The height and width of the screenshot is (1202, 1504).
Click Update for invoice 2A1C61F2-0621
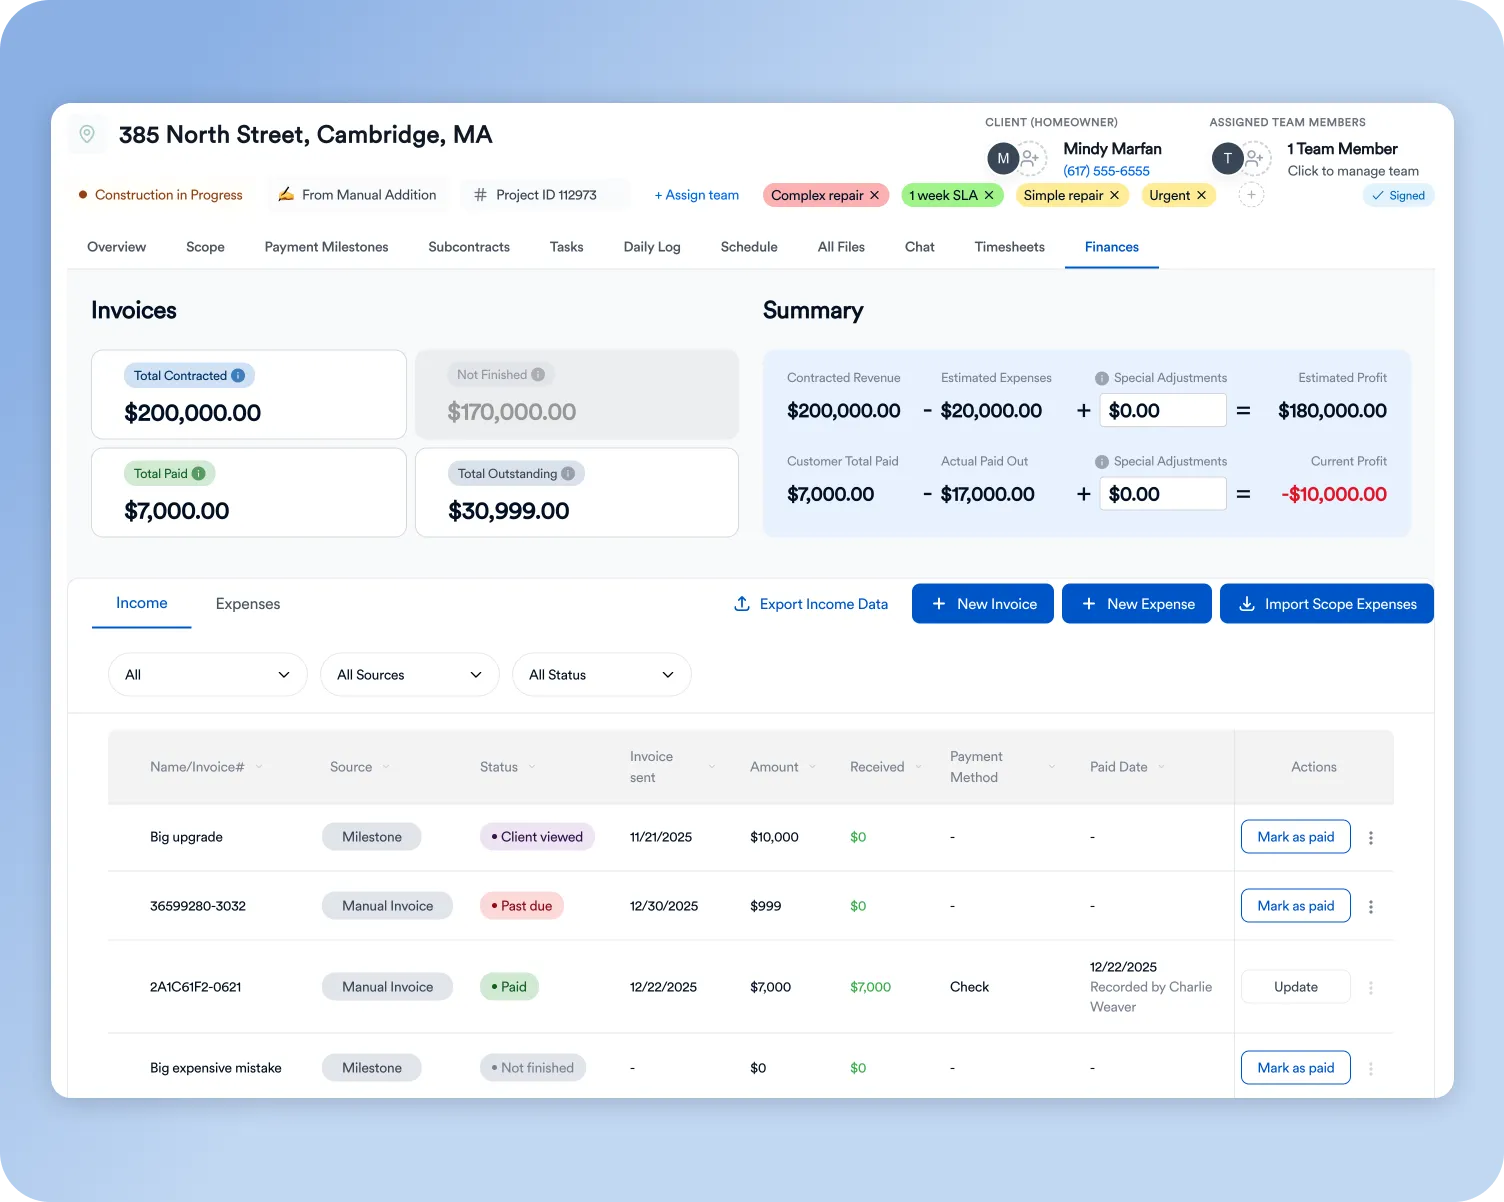coord(1296,987)
